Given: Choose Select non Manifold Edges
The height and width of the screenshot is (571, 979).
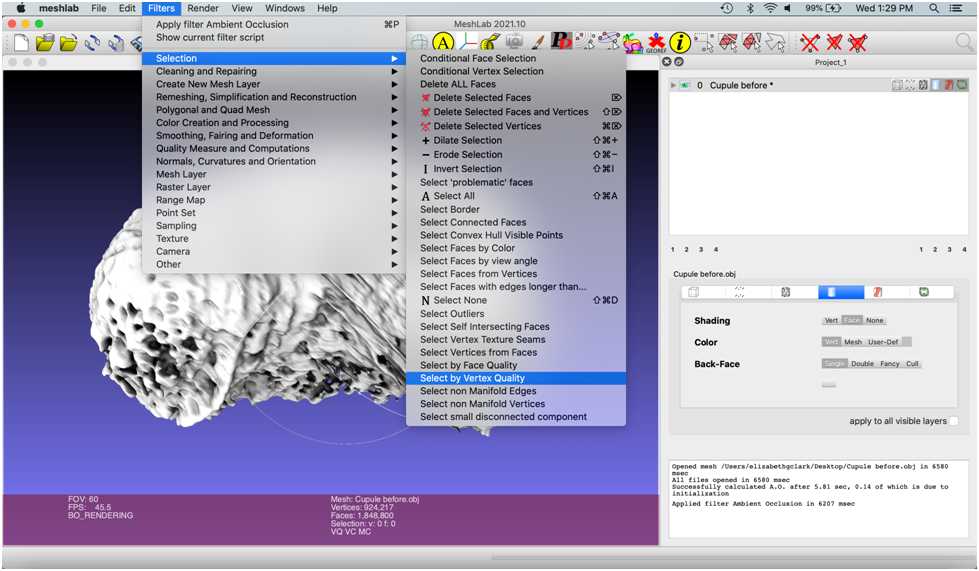Looking at the screenshot, I should pyautogui.click(x=516, y=391).
